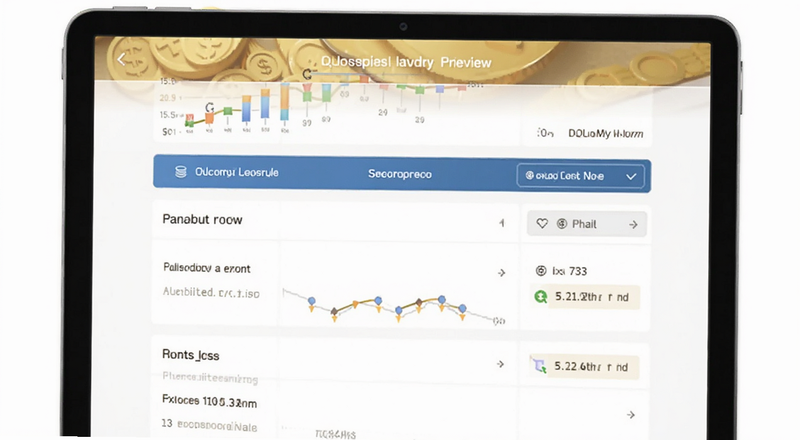Click the coin stack icon in blue bar

click(181, 172)
